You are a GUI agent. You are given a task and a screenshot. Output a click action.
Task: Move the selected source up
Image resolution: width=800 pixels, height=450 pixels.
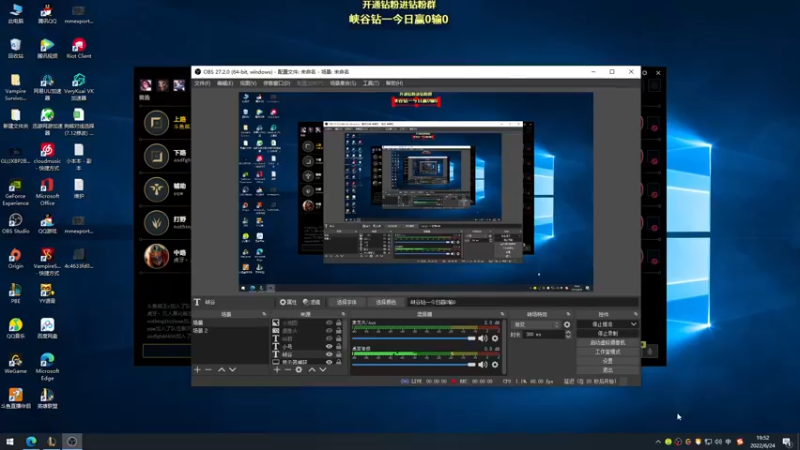click(x=312, y=369)
